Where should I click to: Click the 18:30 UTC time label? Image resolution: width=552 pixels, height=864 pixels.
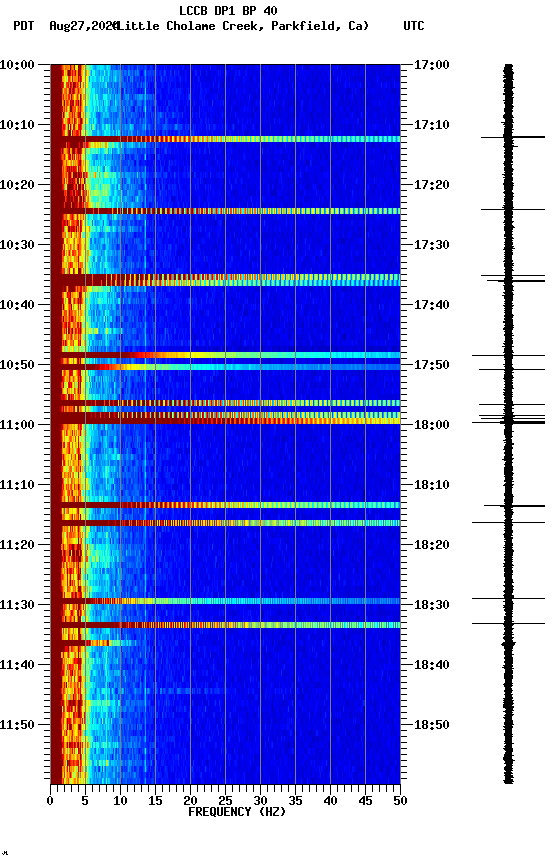point(432,606)
